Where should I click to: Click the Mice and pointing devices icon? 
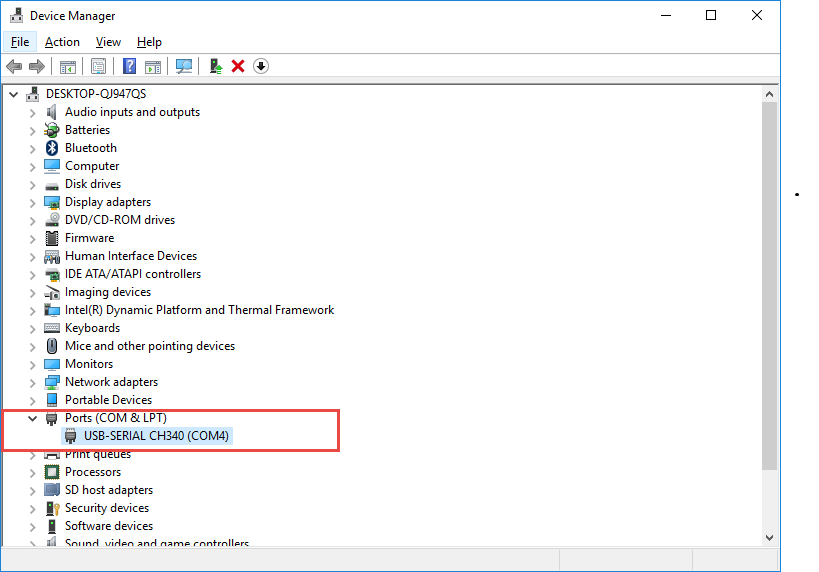coord(52,346)
